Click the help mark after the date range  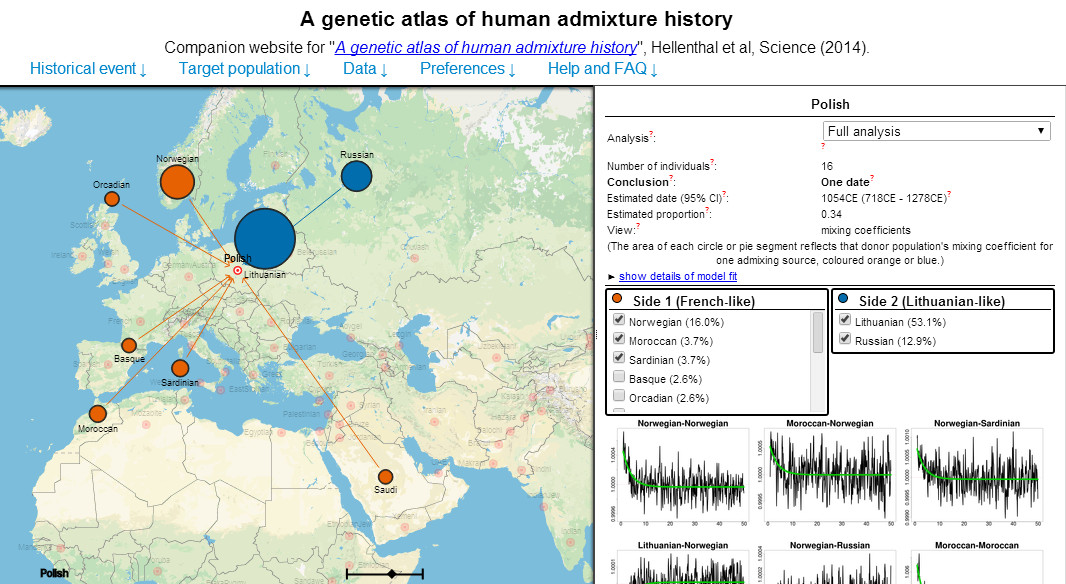(949, 194)
